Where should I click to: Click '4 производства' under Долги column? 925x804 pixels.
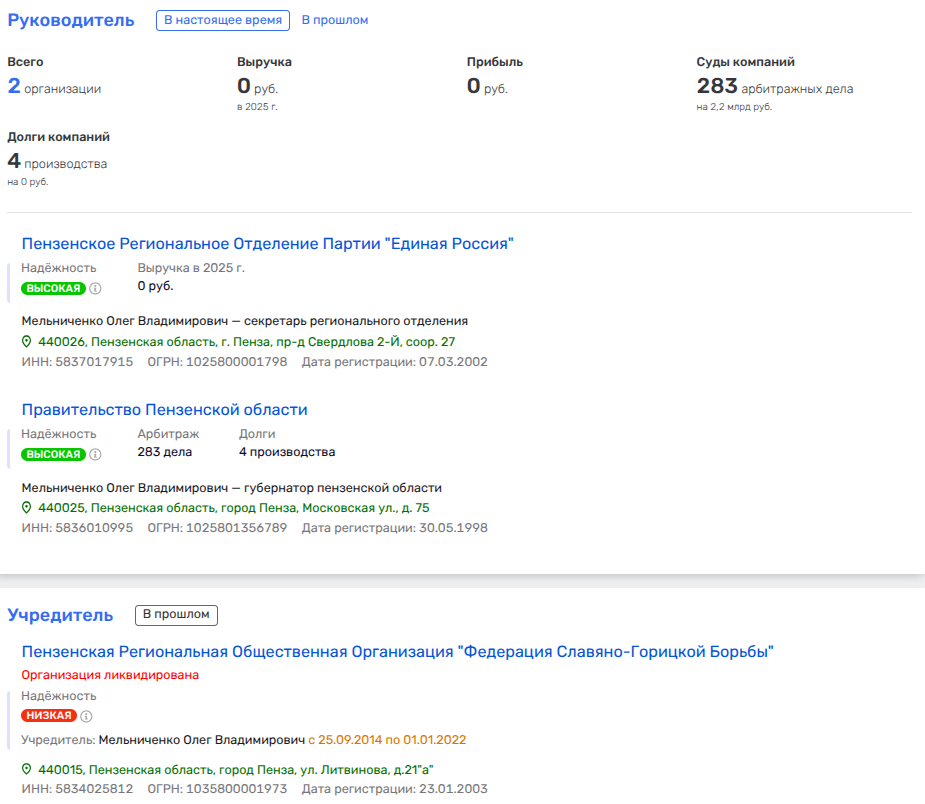pos(286,452)
